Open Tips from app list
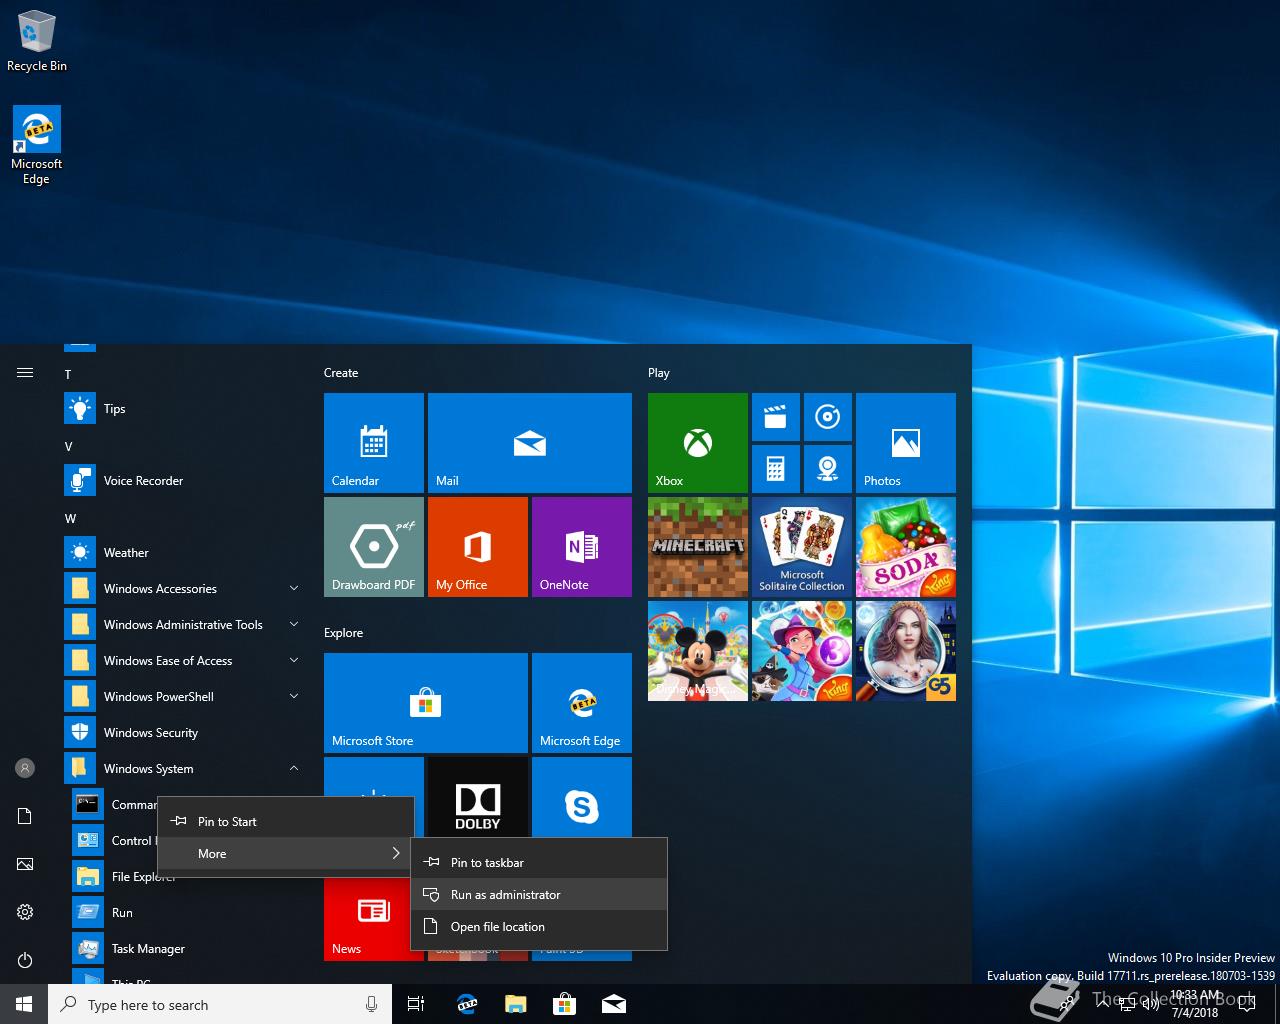 (184, 409)
